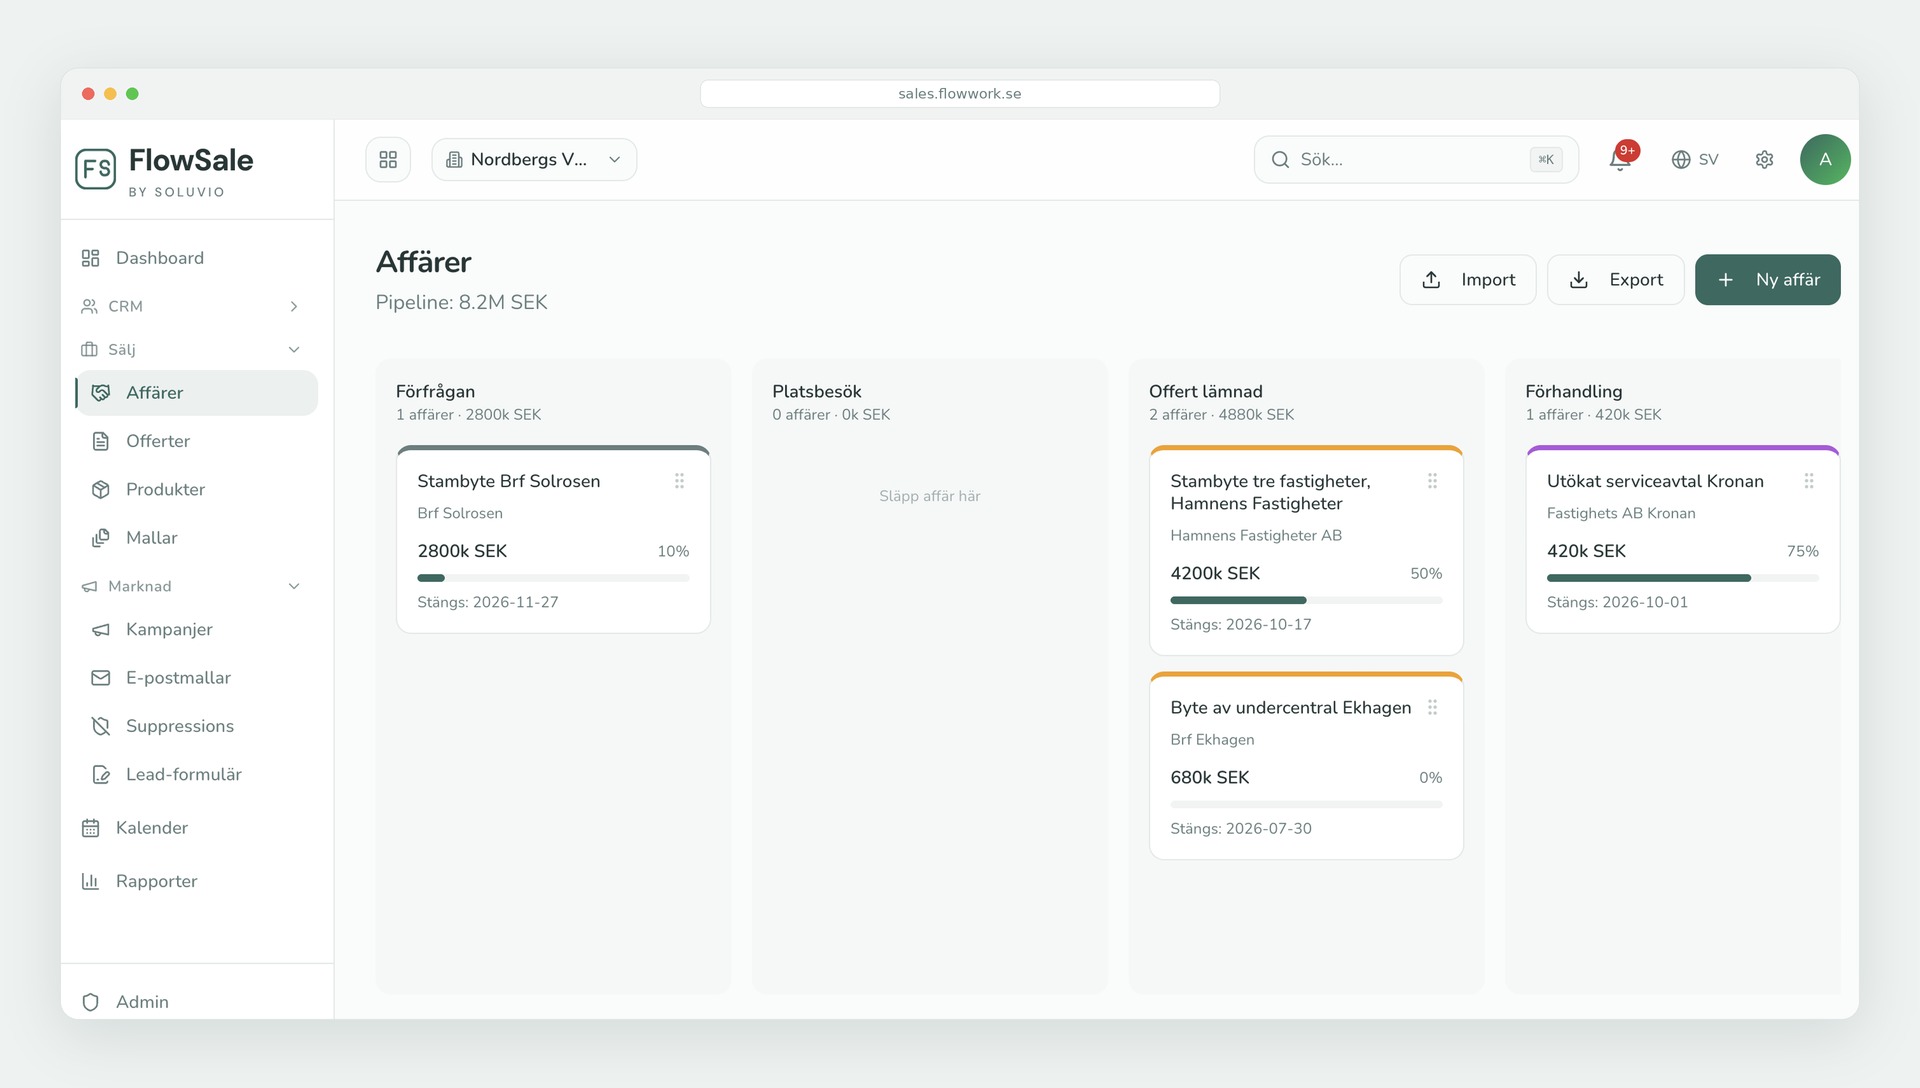Expand the CRM sidebar section

[190, 306]
